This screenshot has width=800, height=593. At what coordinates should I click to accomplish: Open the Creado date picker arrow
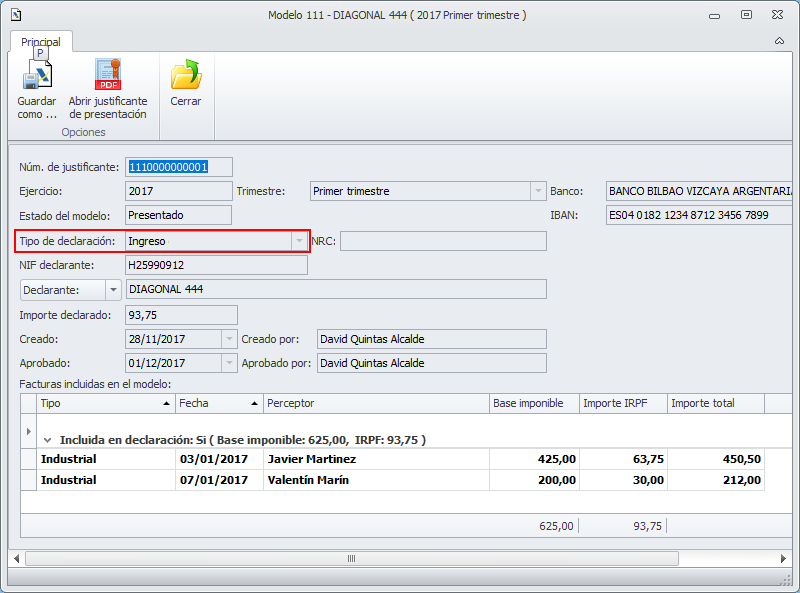click(230, 340)
